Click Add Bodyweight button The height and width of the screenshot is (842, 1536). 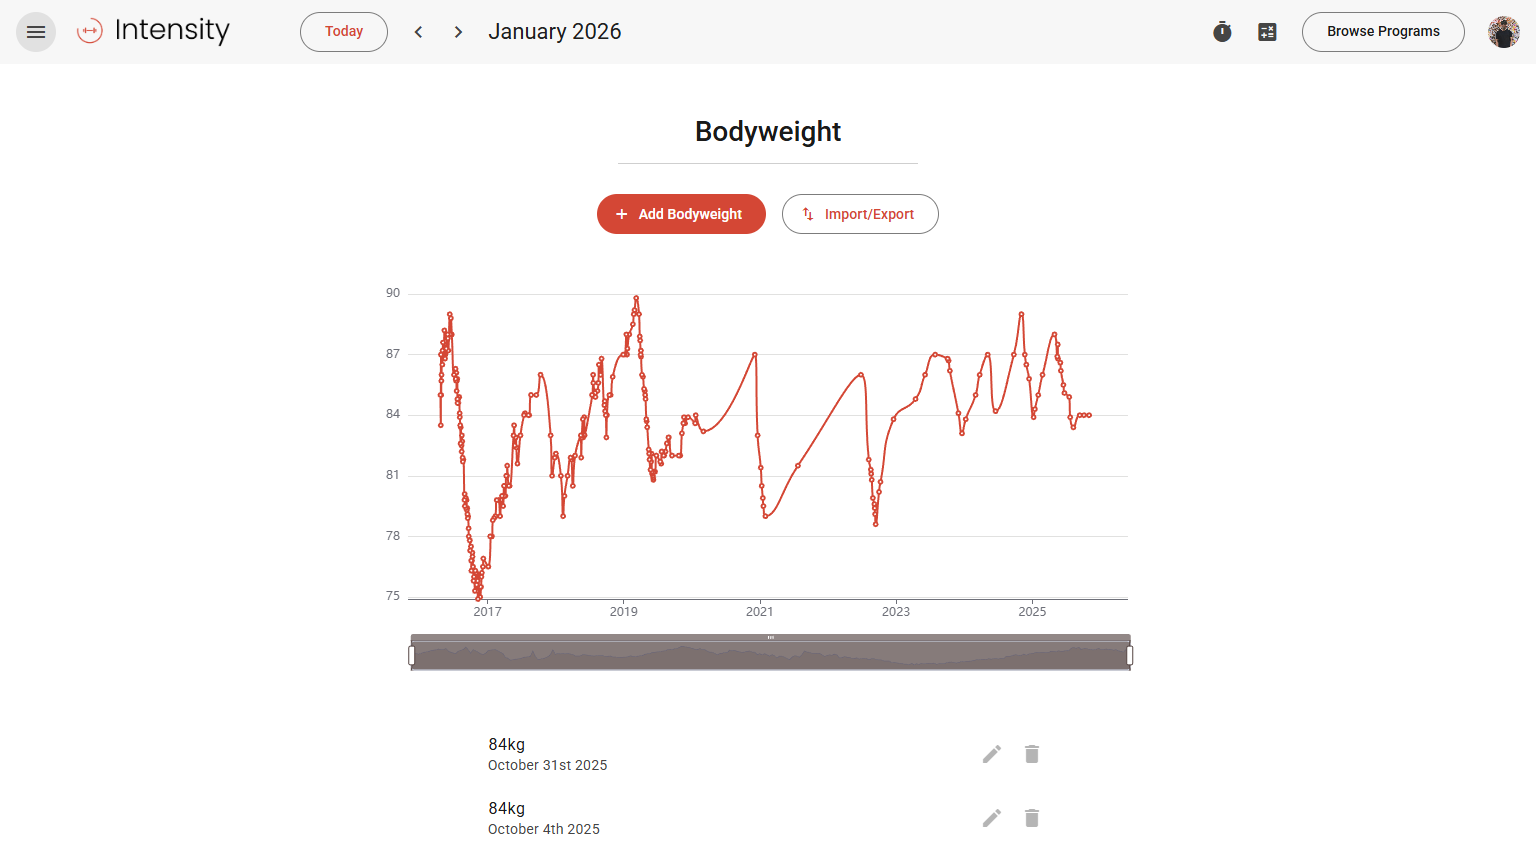681,214
